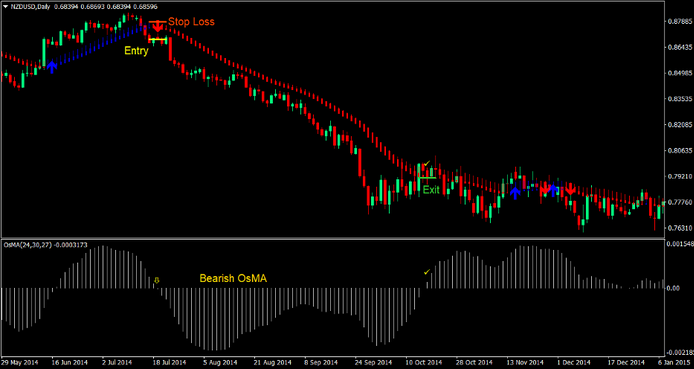Click the orange Stop Loss label
This screenshot has height=369, width=694.
191,21
